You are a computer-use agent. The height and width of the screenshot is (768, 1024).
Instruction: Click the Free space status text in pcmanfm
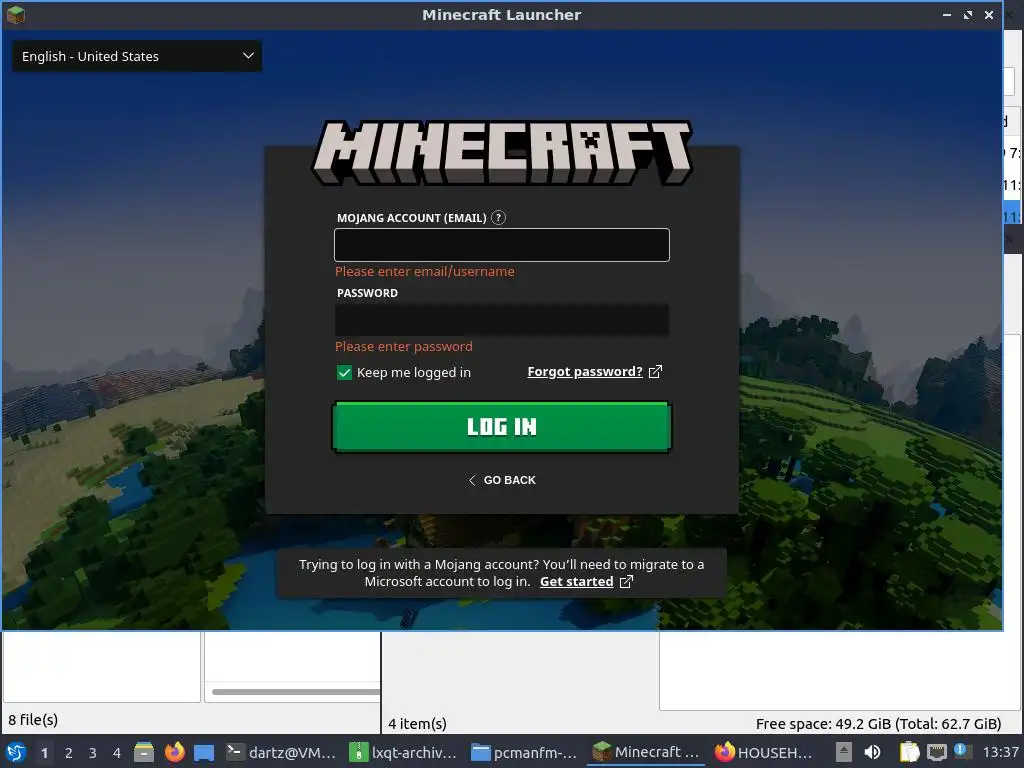(x=878, y=724)
